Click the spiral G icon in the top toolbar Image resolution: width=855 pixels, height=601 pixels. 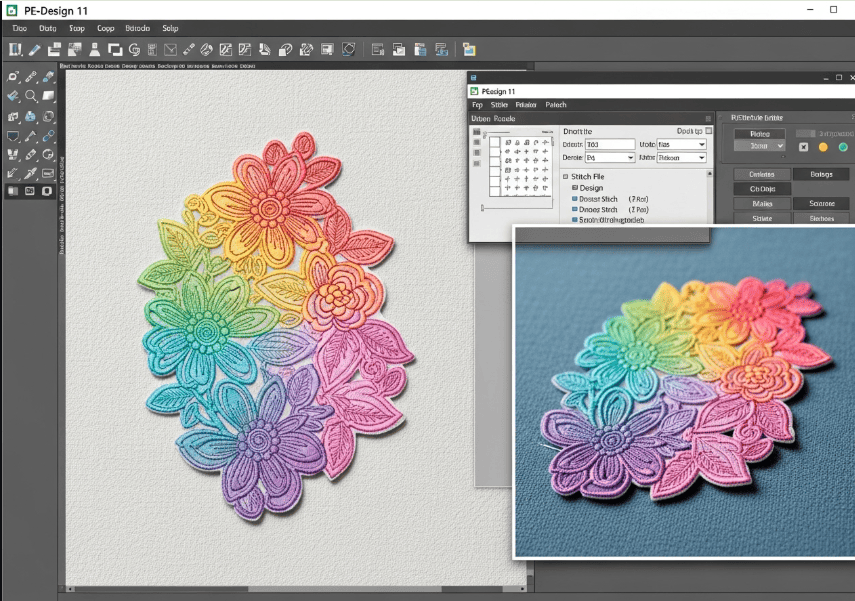(134, 50)
